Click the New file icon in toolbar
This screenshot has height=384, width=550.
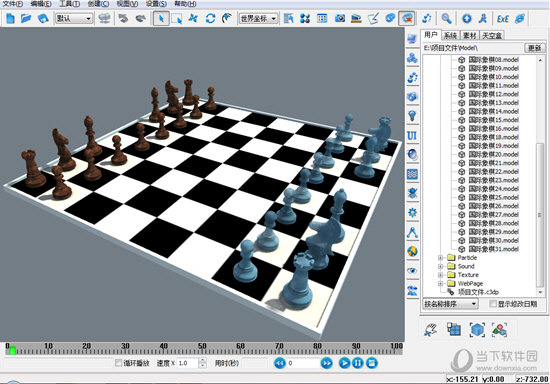[x=10, y=18]
